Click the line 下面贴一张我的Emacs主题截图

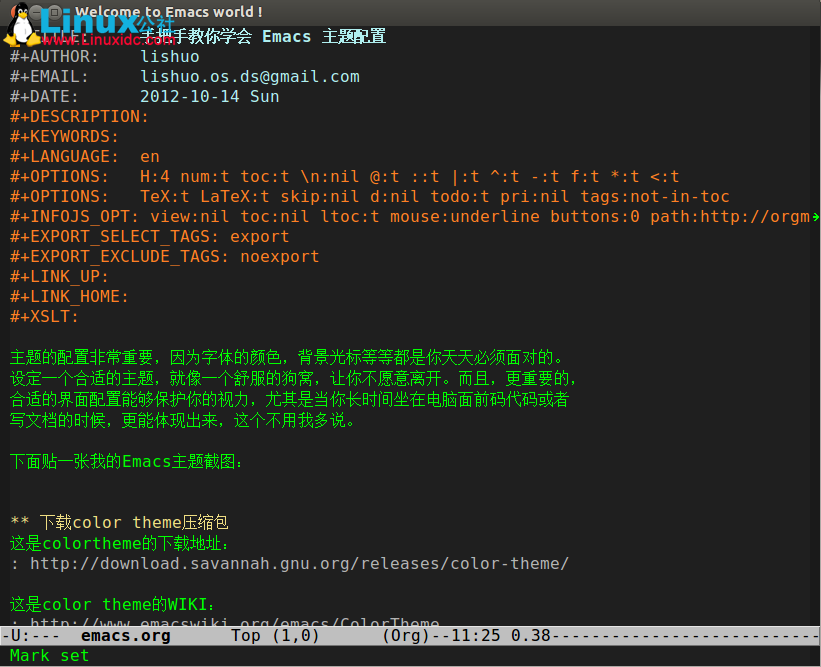[x=126, y=461]
